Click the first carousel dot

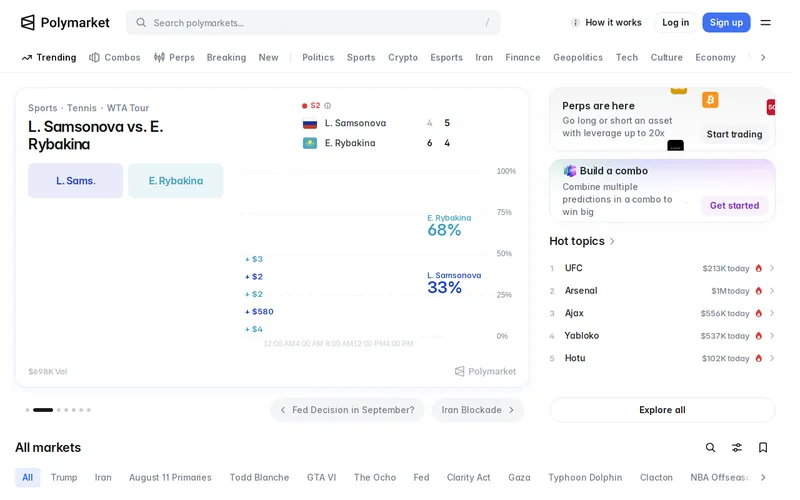[x=27, y=410]
